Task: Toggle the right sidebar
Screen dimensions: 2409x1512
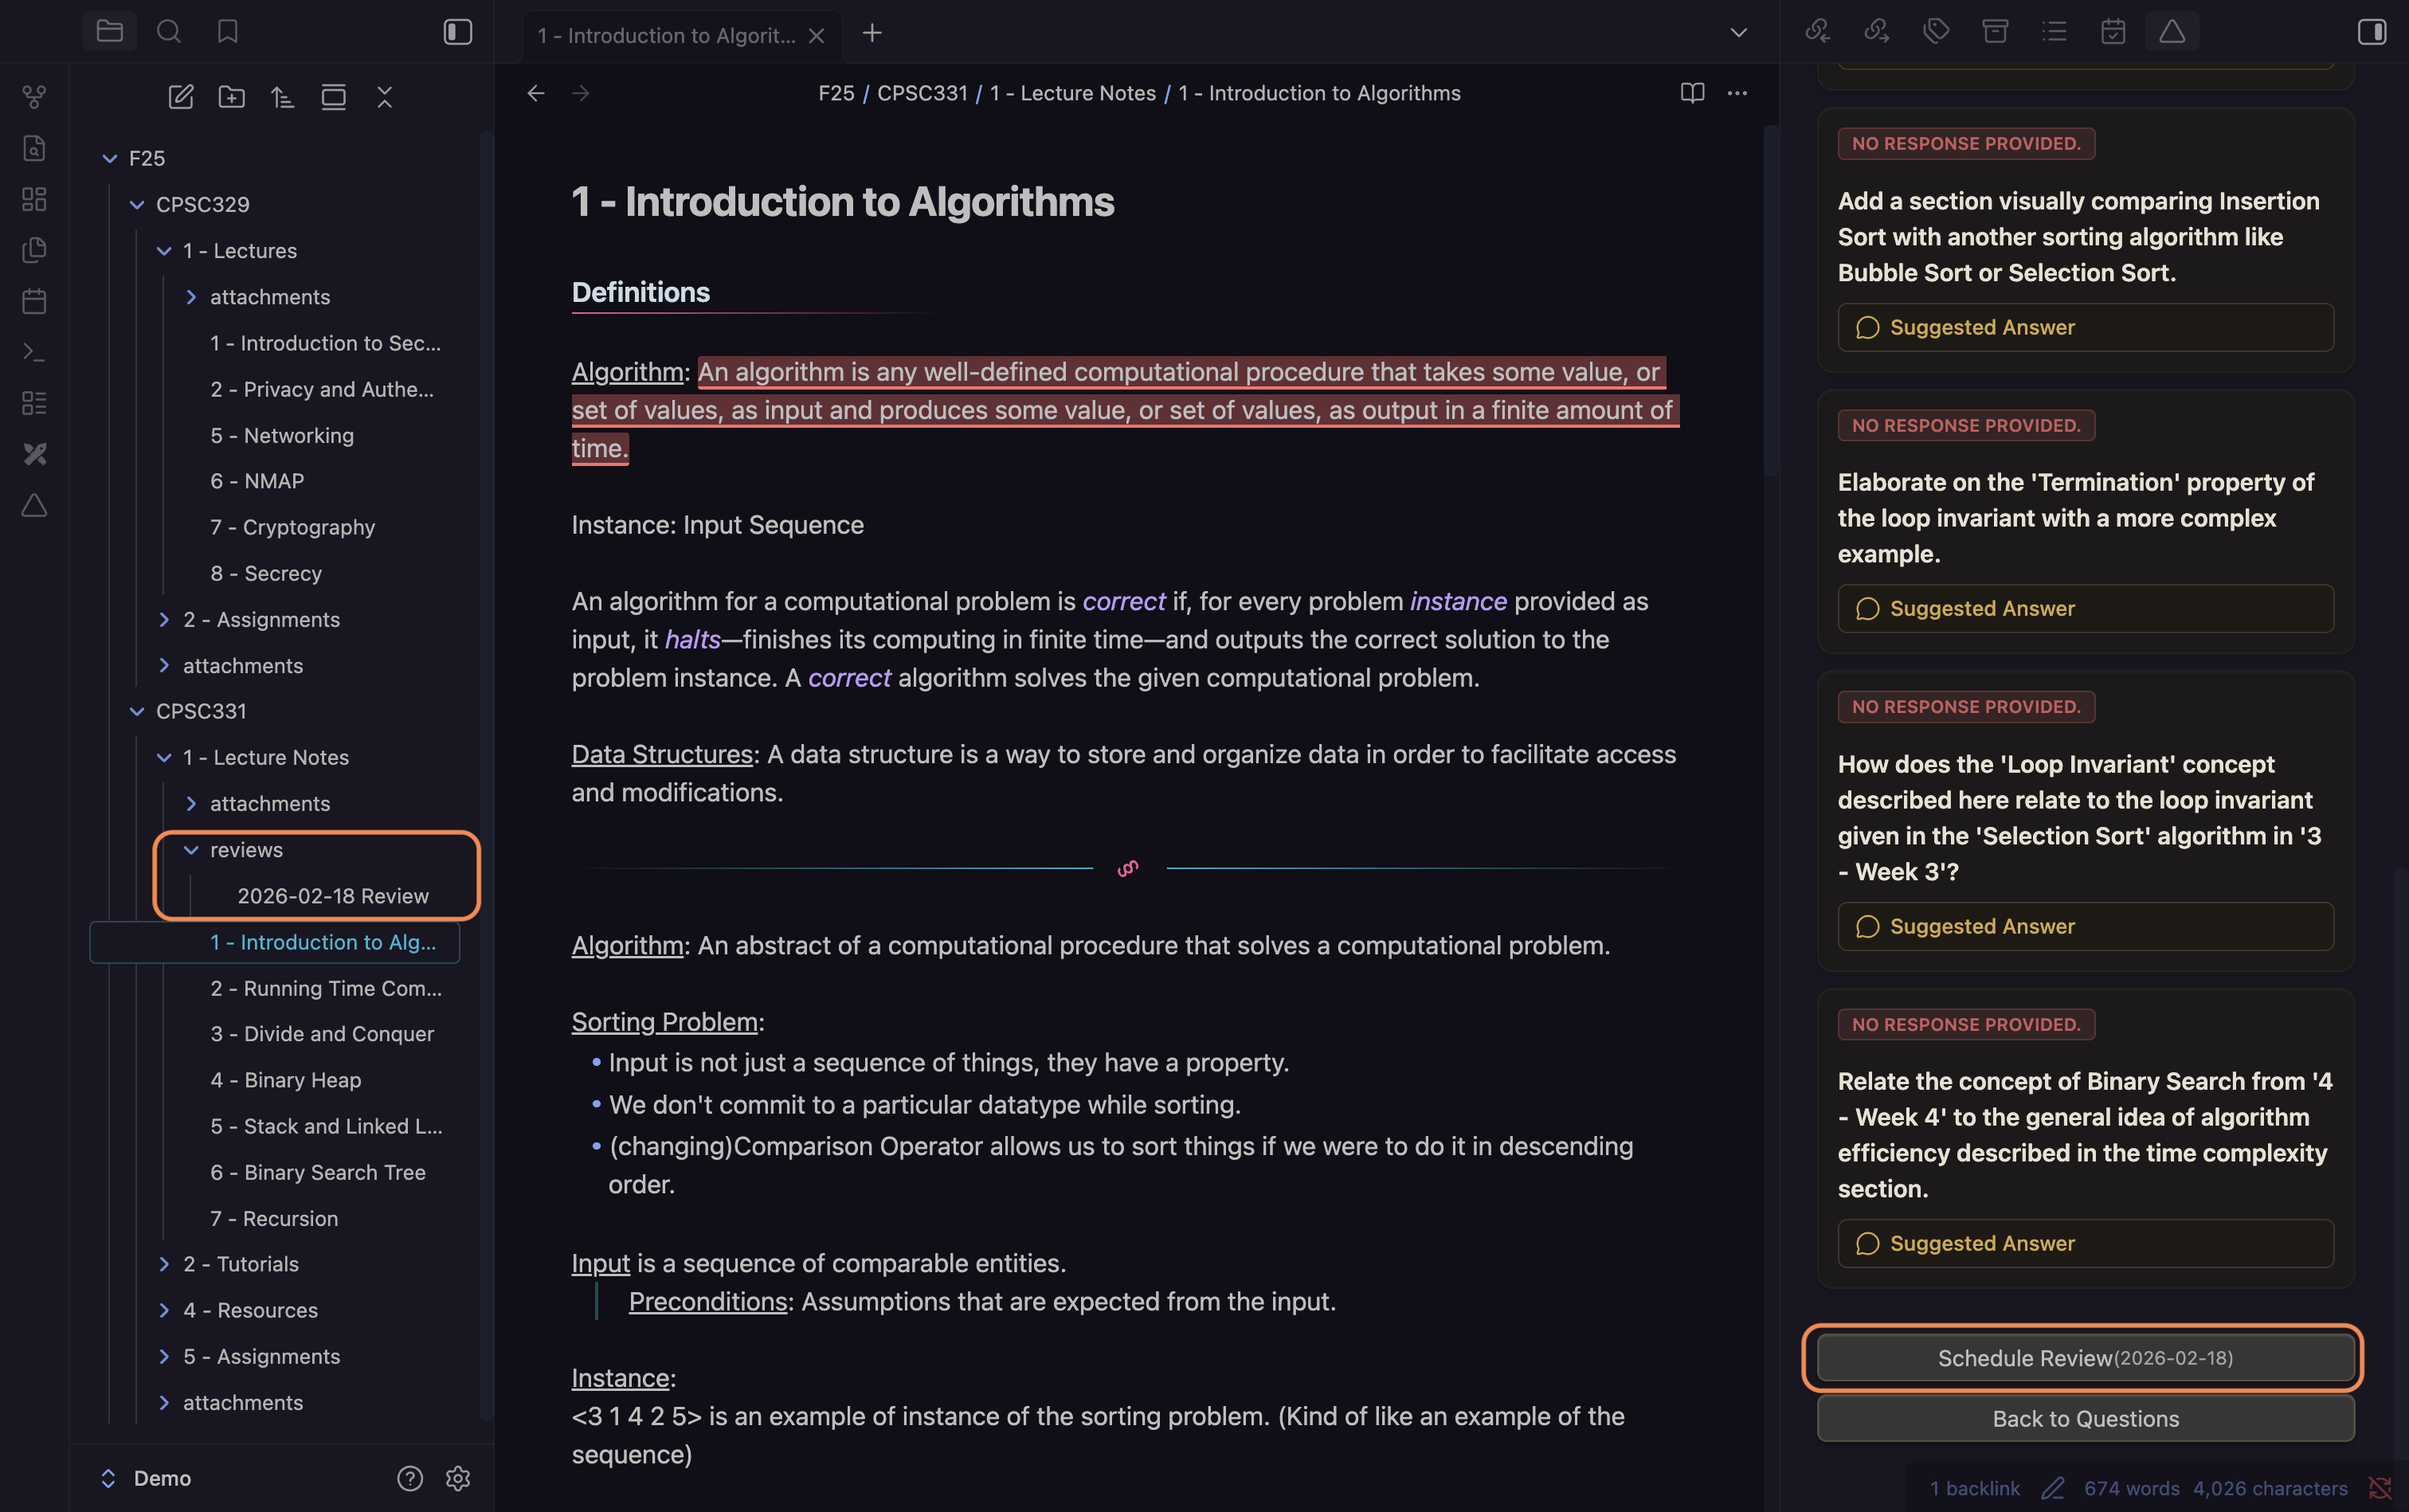Action: coord(2372,32)
